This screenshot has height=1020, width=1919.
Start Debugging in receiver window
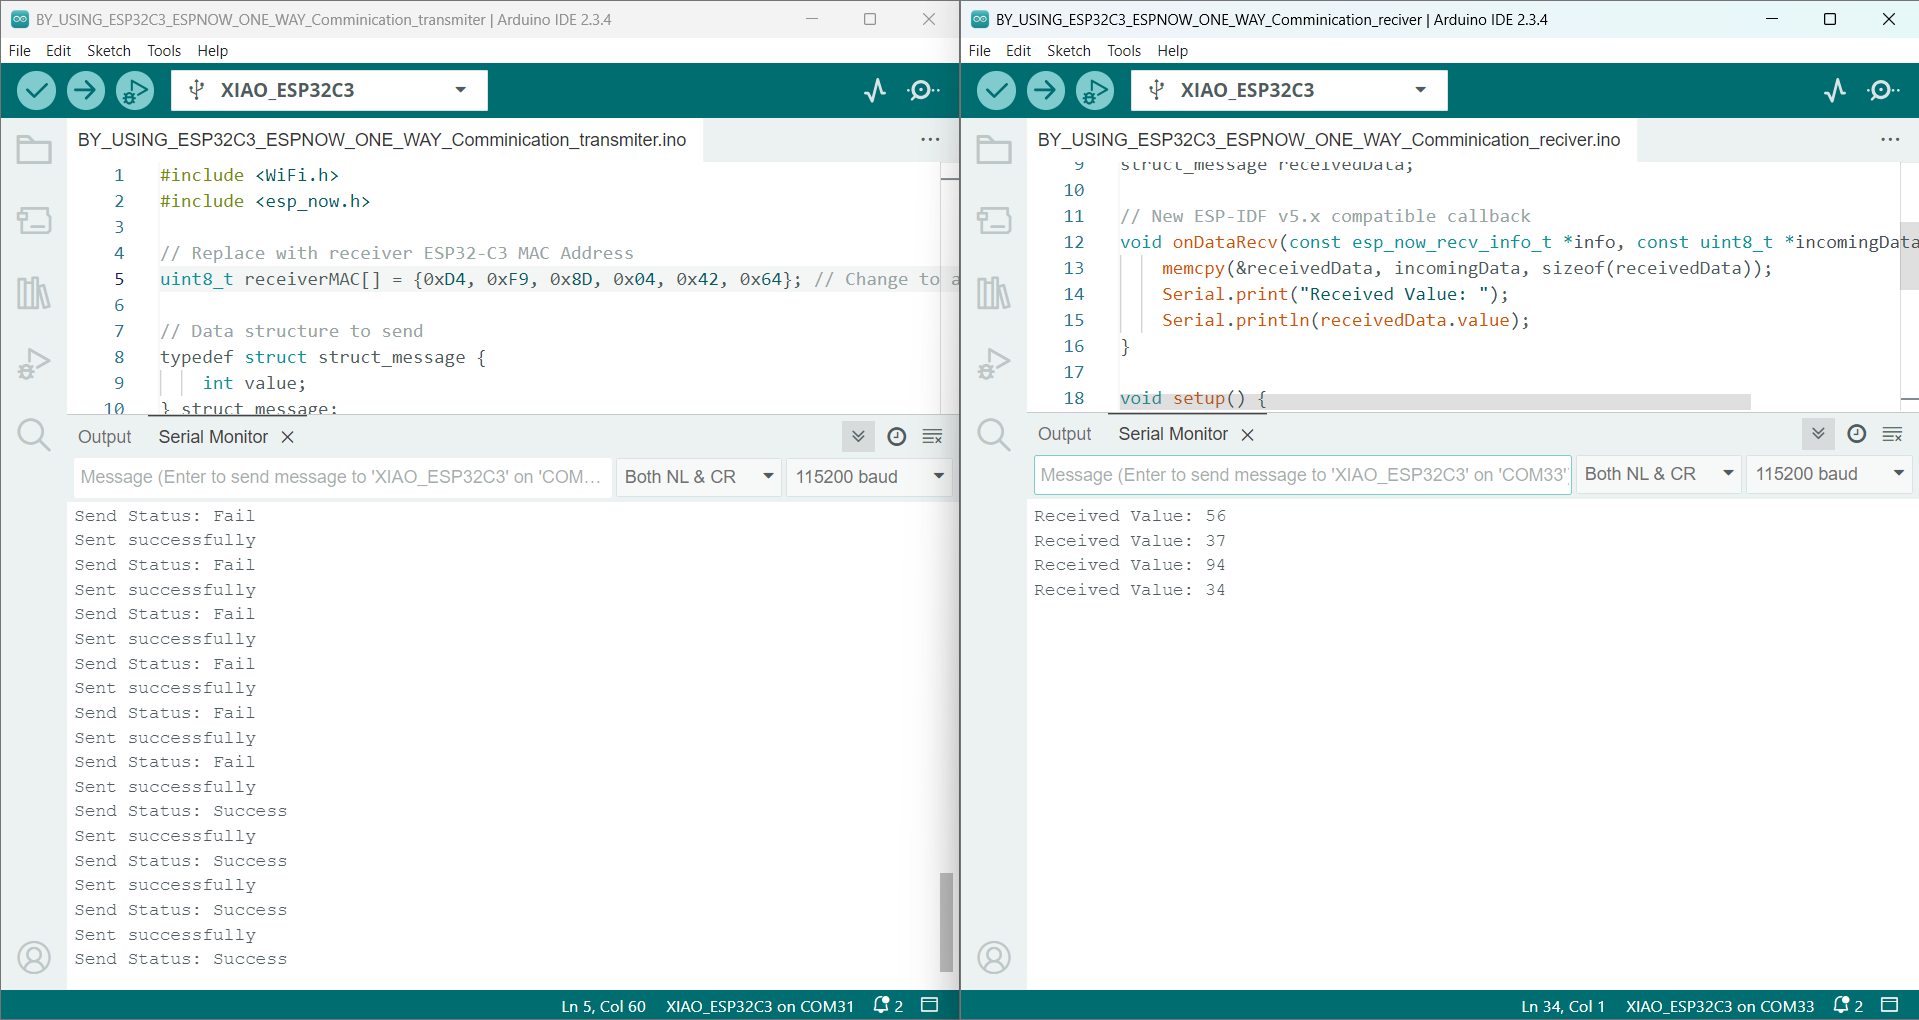tap(1095, 90)
